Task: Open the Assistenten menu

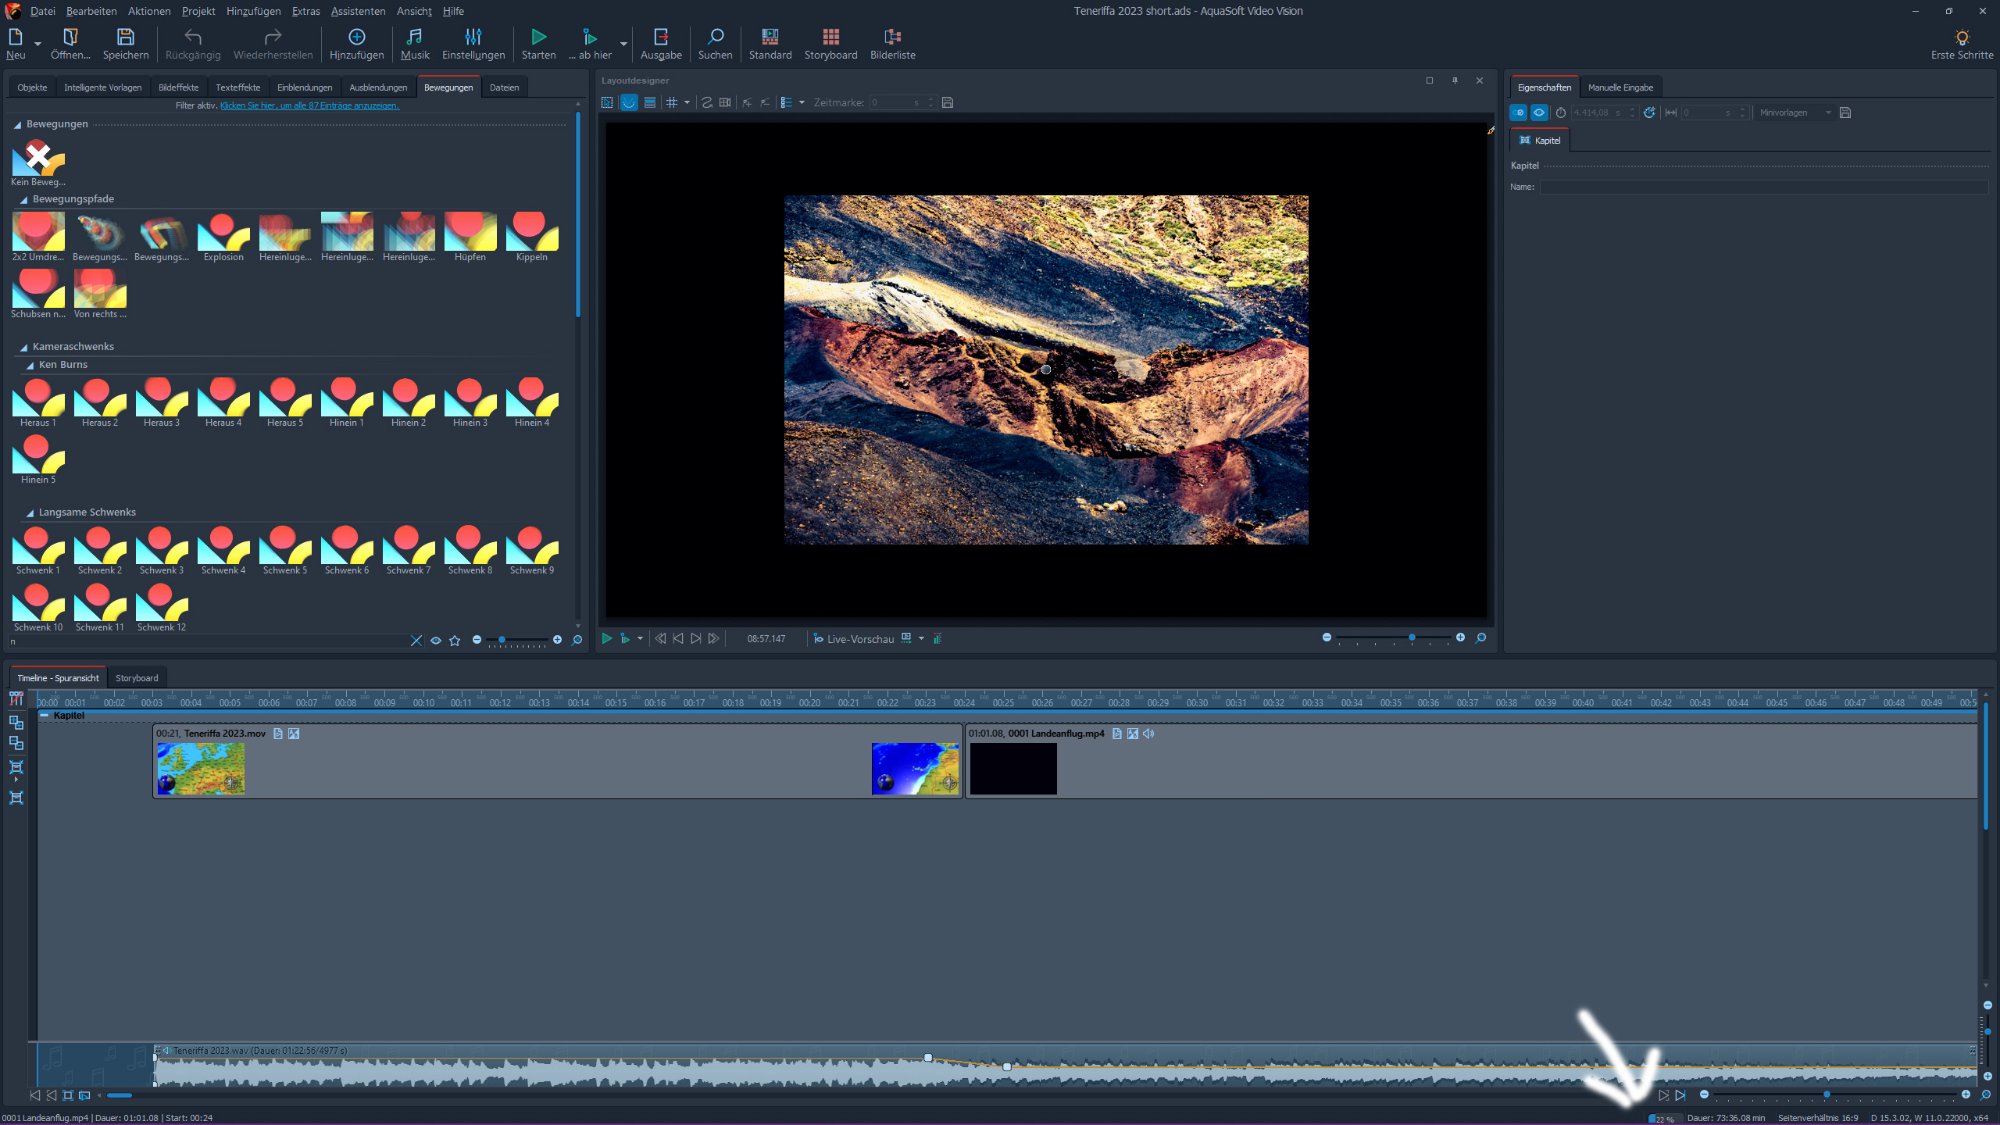Action: 357,11
